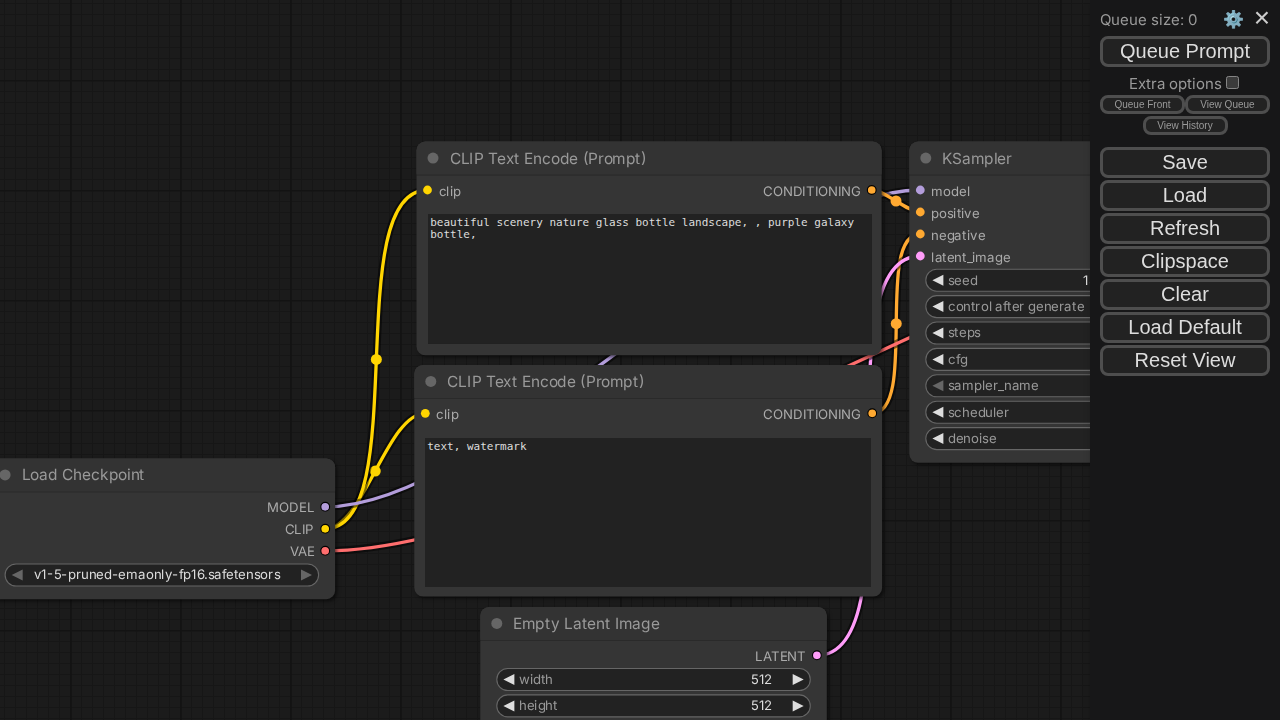Open the checkpoint file name dropdown
The width and height of the screenshot is (1280, 720).
tap(157, 575)
